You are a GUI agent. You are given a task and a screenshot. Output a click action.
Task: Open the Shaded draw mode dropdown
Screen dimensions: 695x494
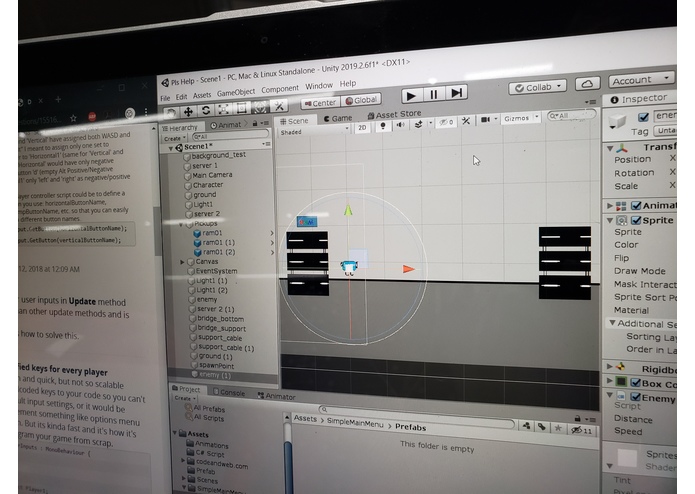tap(314, 131)
